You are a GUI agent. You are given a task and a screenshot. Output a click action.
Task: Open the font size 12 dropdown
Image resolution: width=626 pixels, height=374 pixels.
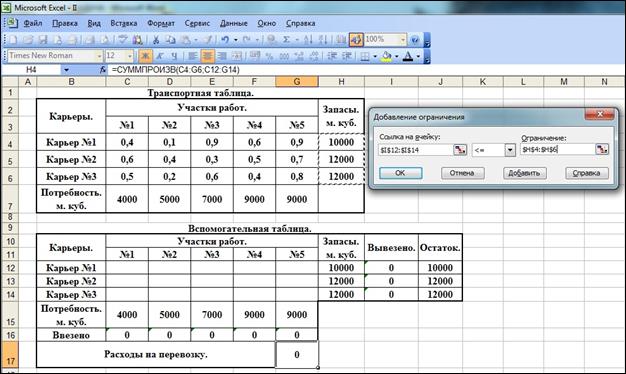129,56
